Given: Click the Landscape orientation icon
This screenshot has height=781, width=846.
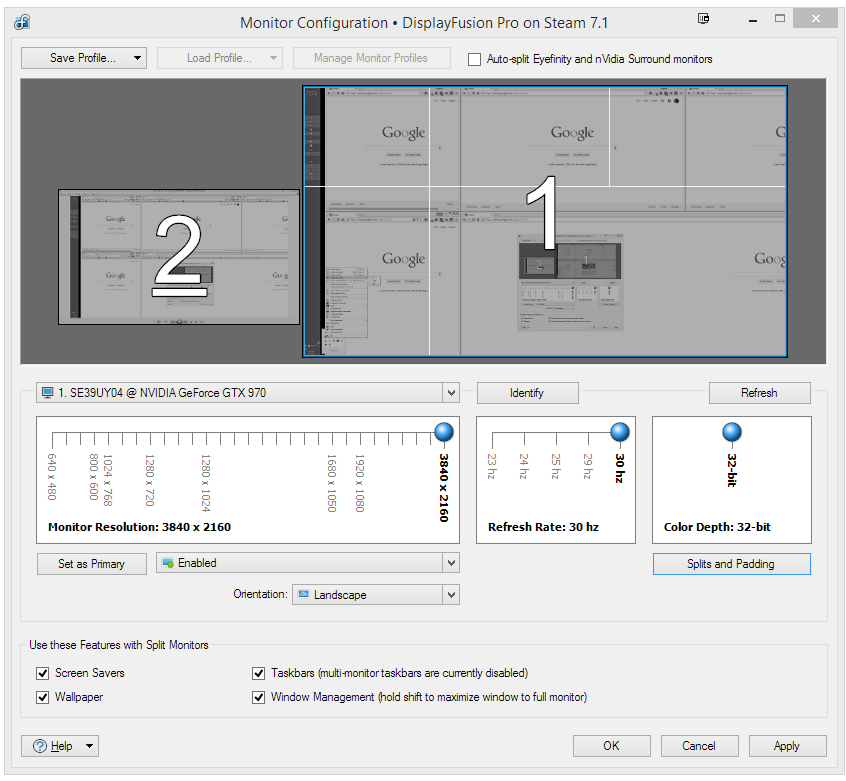Looking at the screenshot, I should click(x=304, y=595).
